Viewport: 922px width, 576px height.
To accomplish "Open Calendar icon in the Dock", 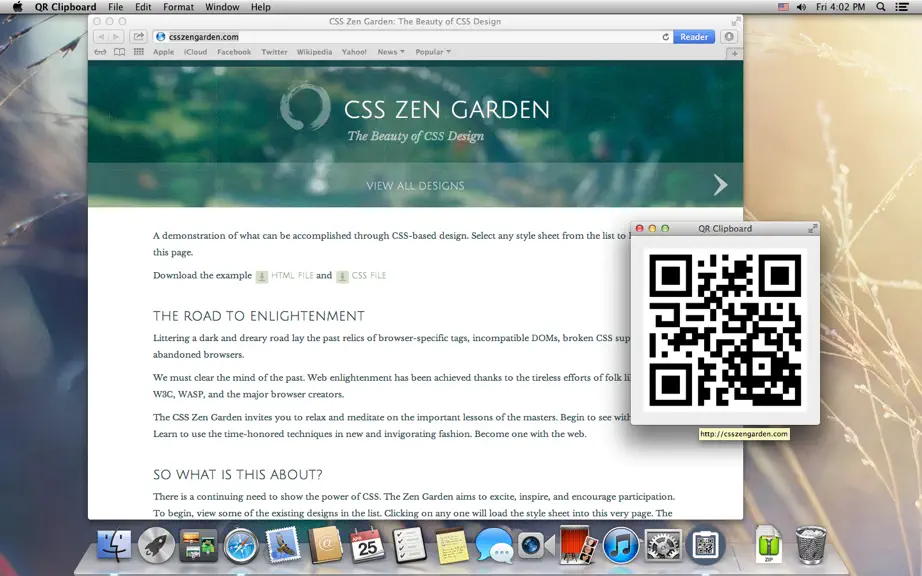I will [367, 545].
